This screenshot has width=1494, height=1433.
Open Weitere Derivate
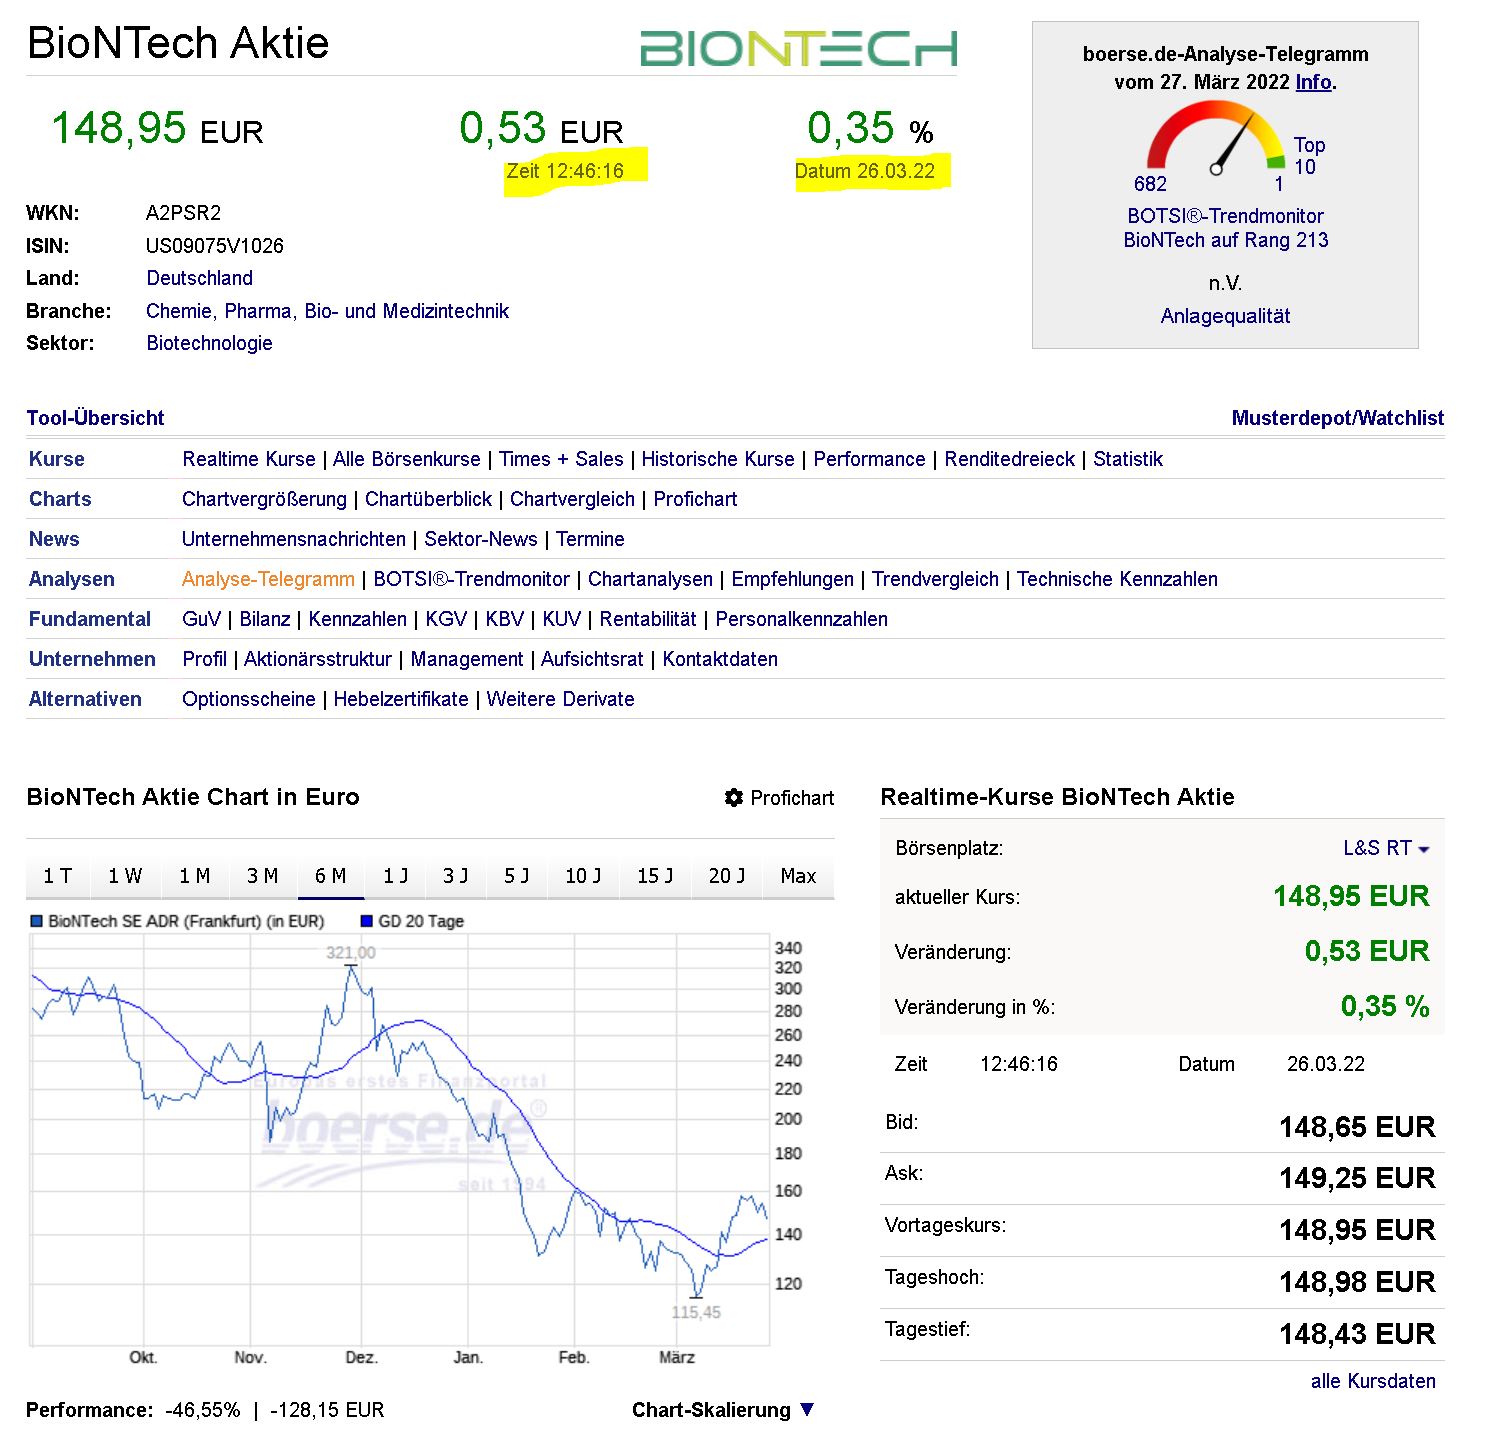point(560,699)
